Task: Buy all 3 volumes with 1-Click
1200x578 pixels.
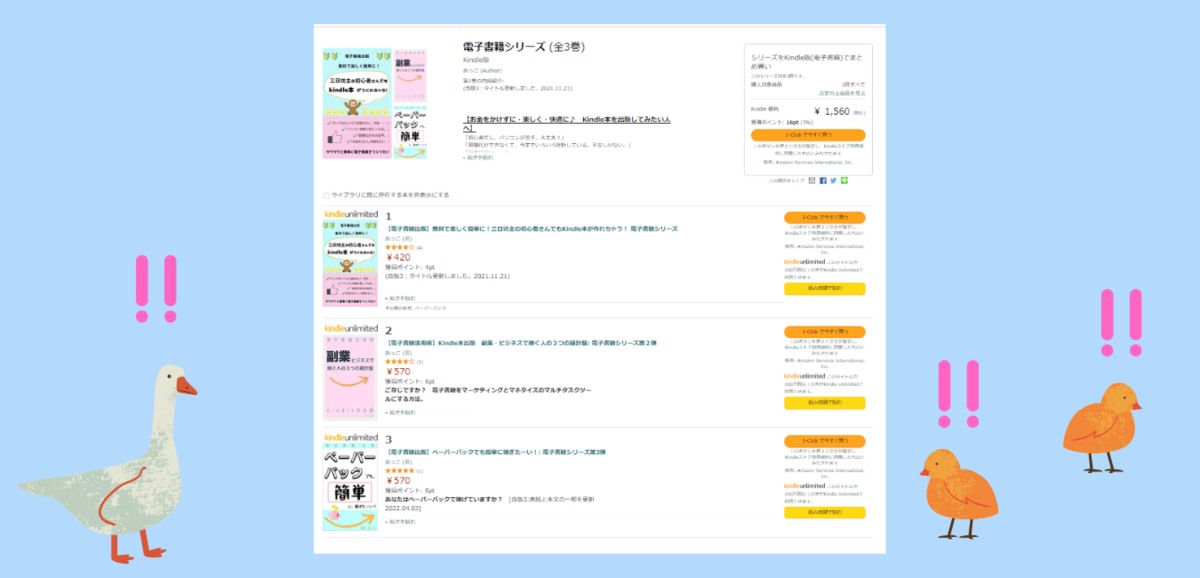Action: tap(808, 134)
